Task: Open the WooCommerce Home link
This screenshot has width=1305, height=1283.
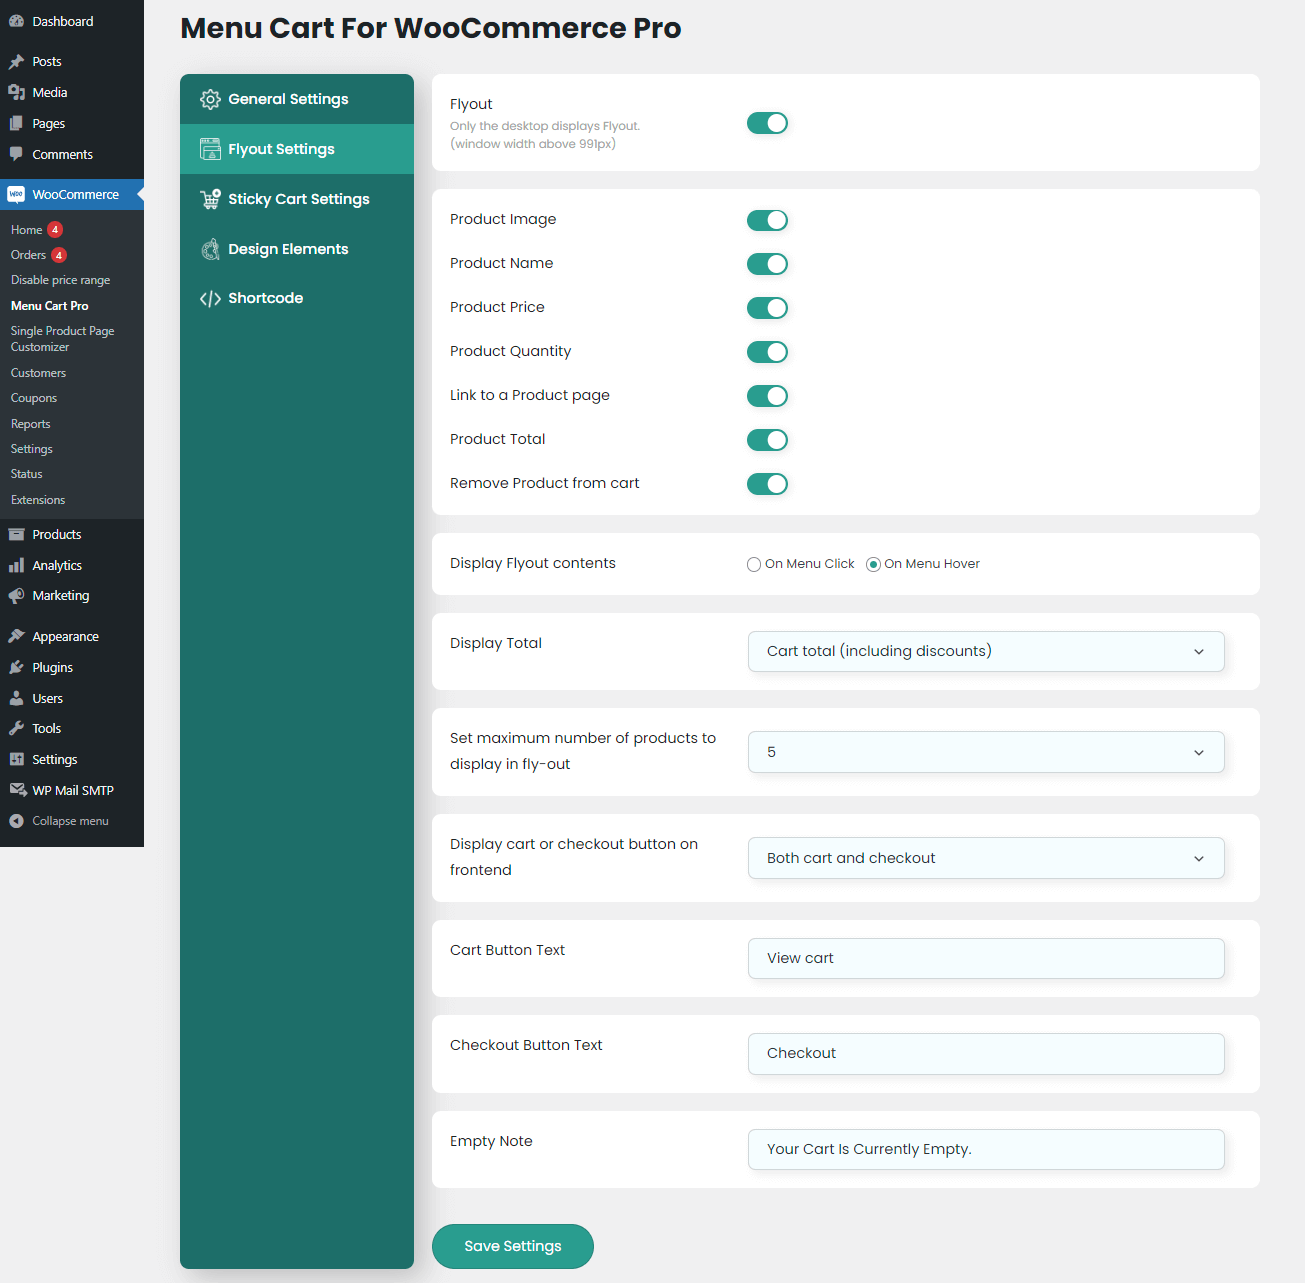Action: pyautogui.click(x=27, y=230)
